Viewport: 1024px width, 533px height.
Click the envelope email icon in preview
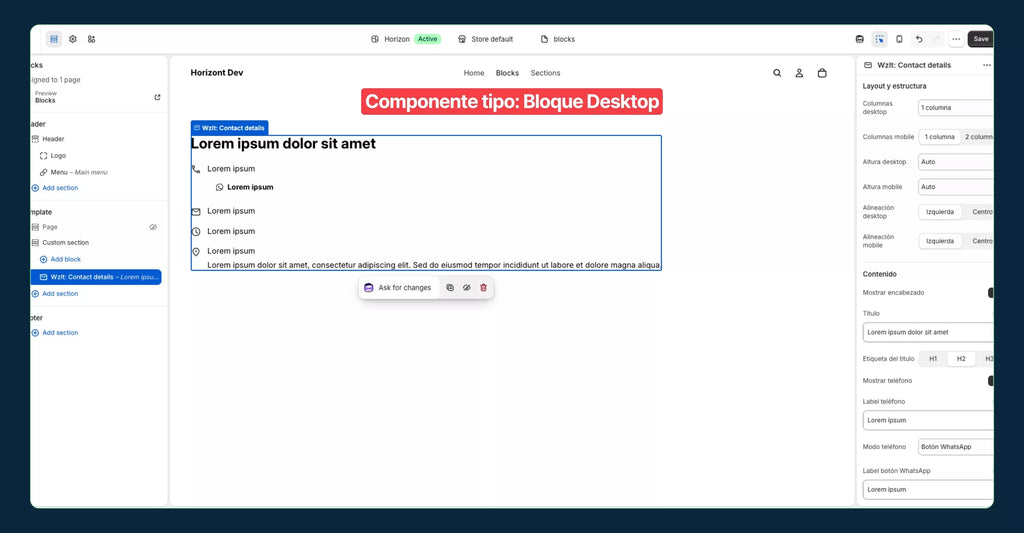click(196, 212)
